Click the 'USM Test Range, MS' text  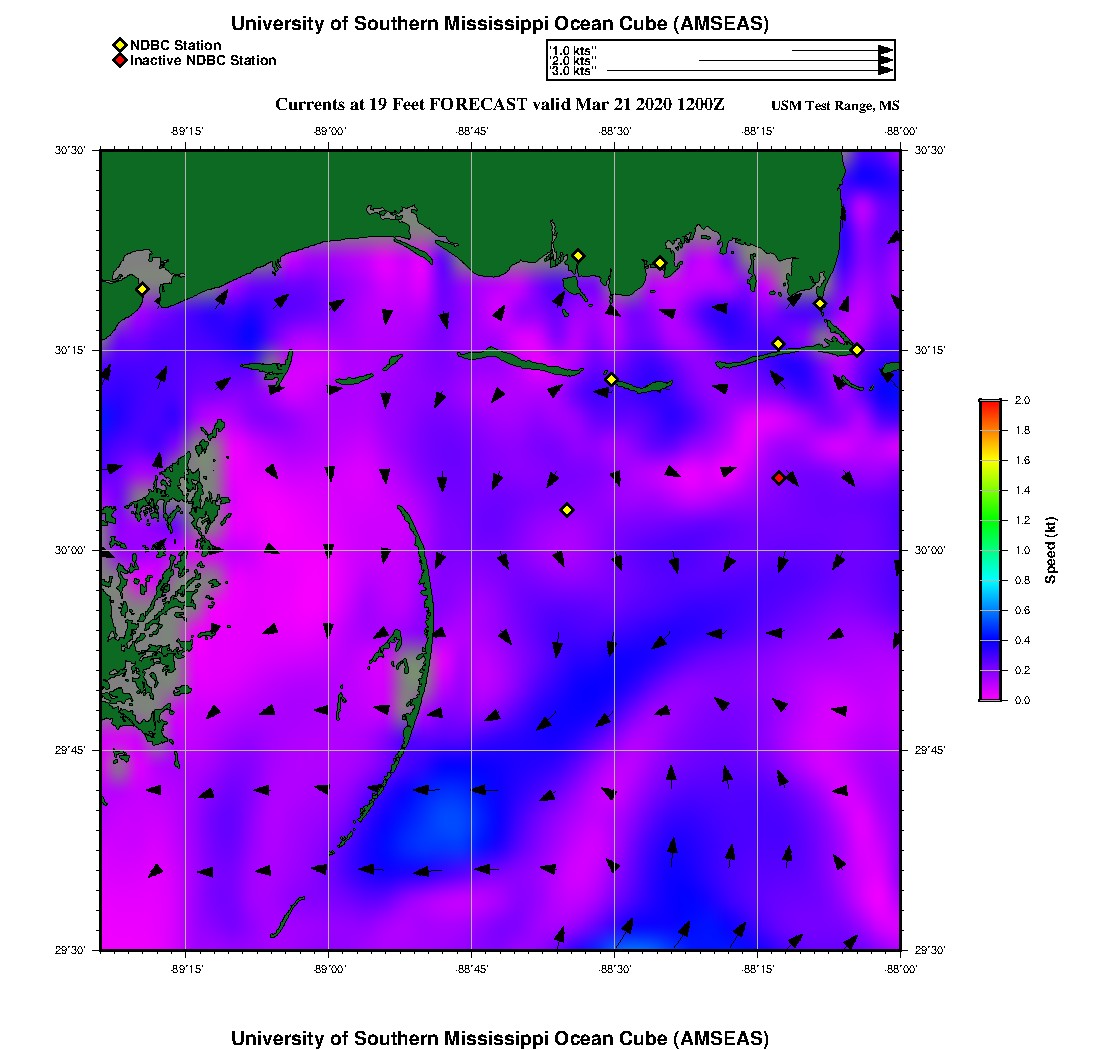click(x=835, y=106)
